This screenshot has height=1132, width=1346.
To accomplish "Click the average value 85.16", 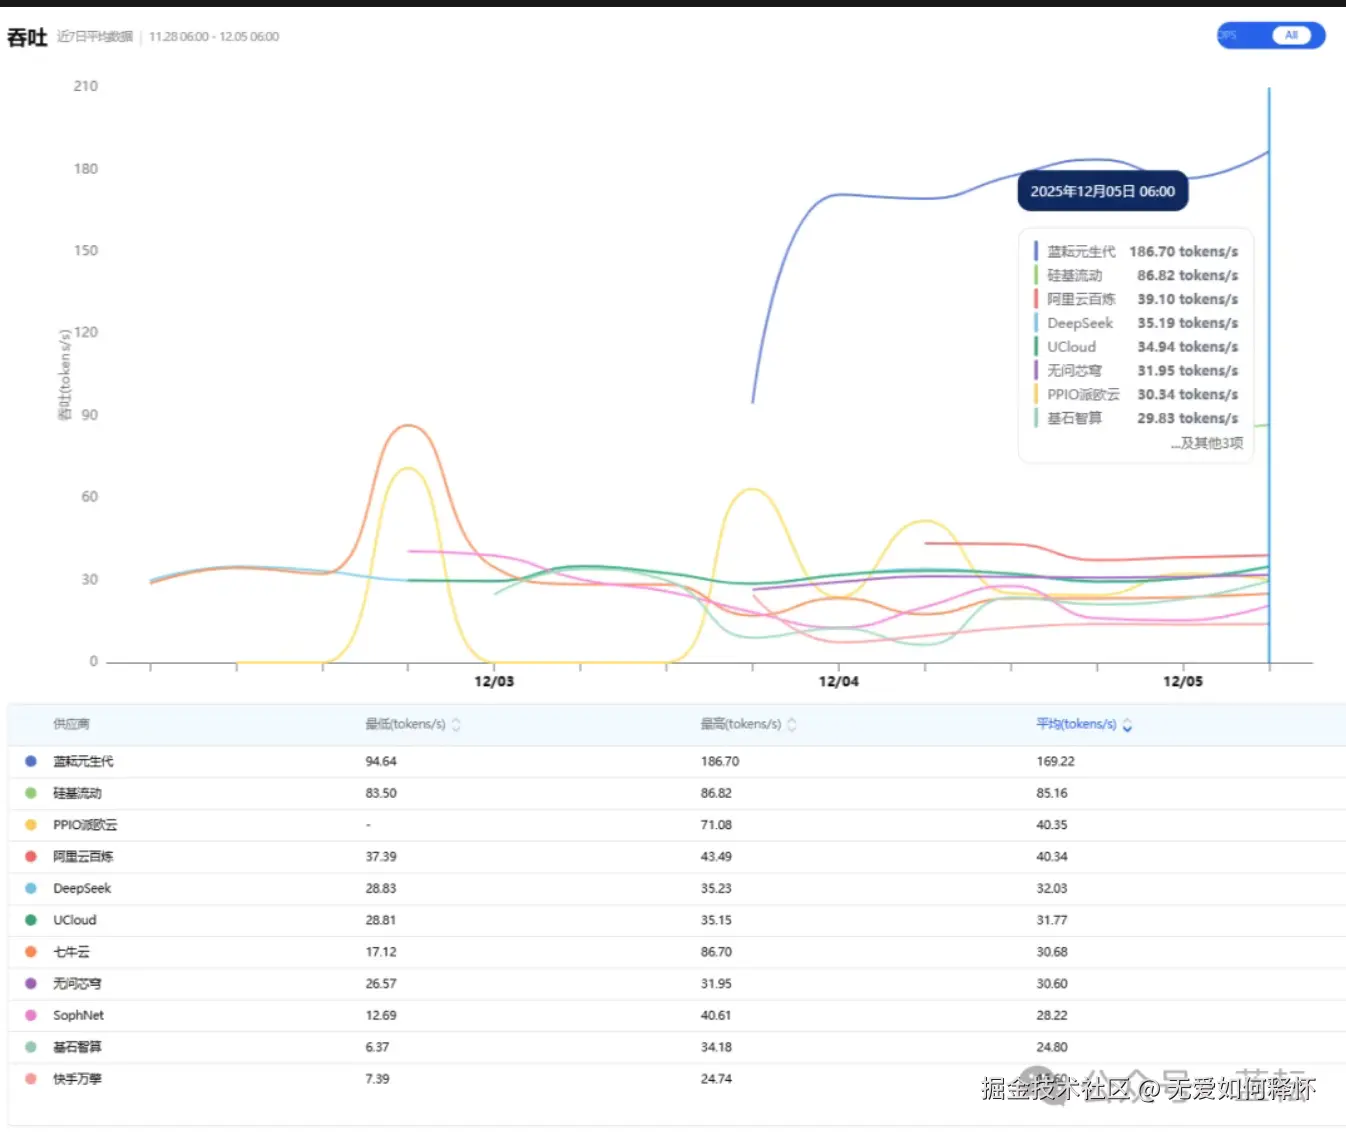I will pyautogui.click(x=1052, y=793).
